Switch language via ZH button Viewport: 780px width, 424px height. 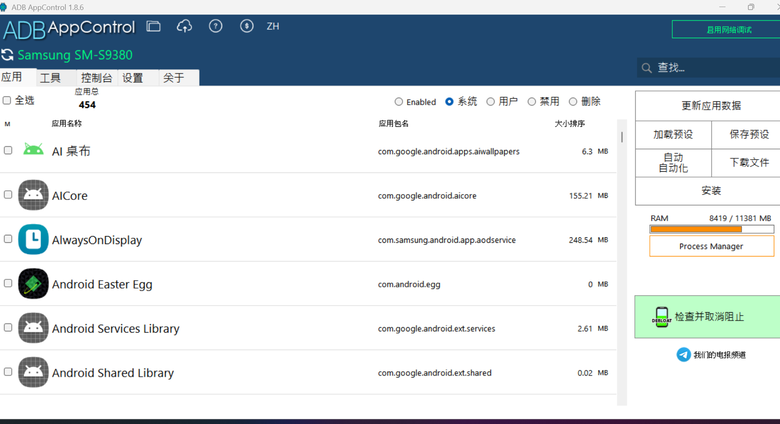pos(273,26)
